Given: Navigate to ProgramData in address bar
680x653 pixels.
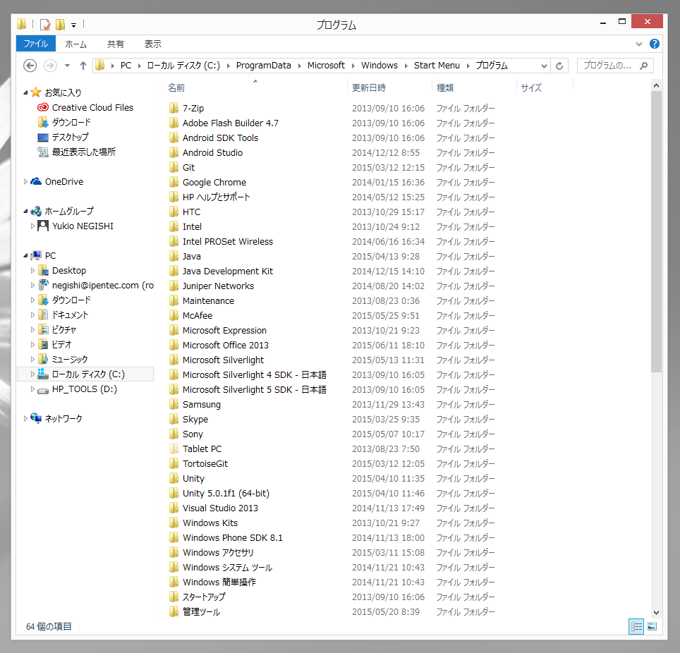Looking at the screenshot, I should [x=263, y=65].
